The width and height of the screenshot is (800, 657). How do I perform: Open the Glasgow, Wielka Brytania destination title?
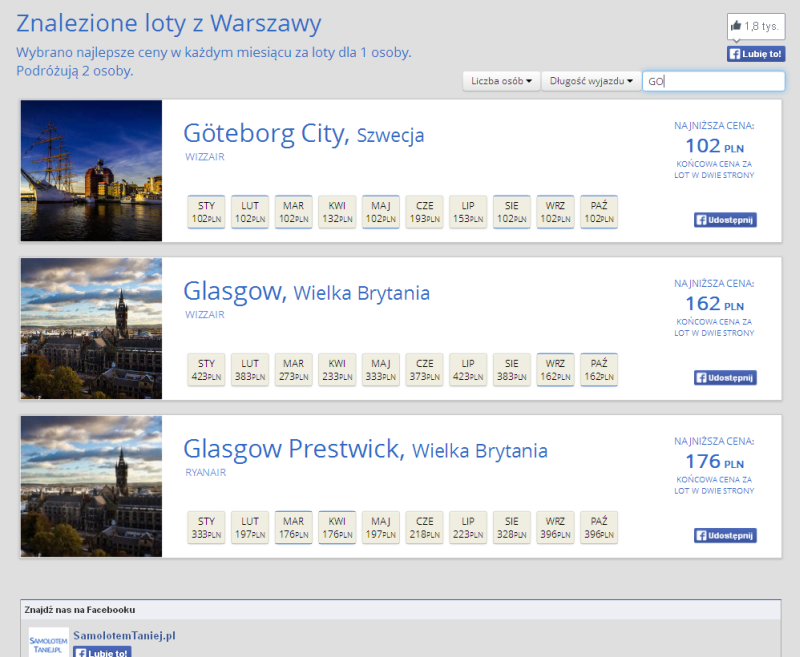(x=306, y=292)
